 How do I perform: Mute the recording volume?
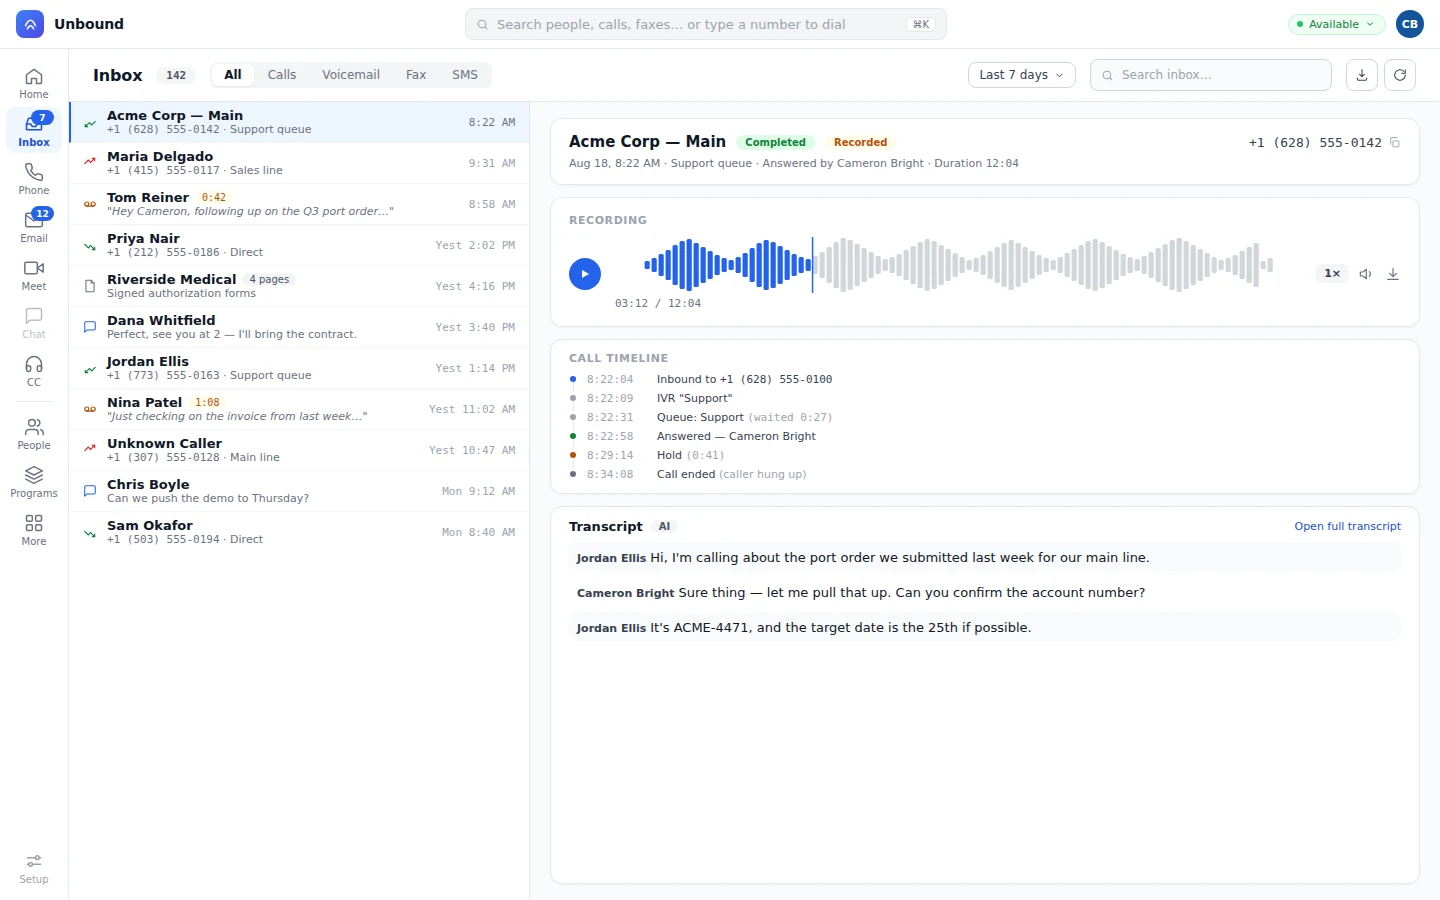tap(1365, 274)
